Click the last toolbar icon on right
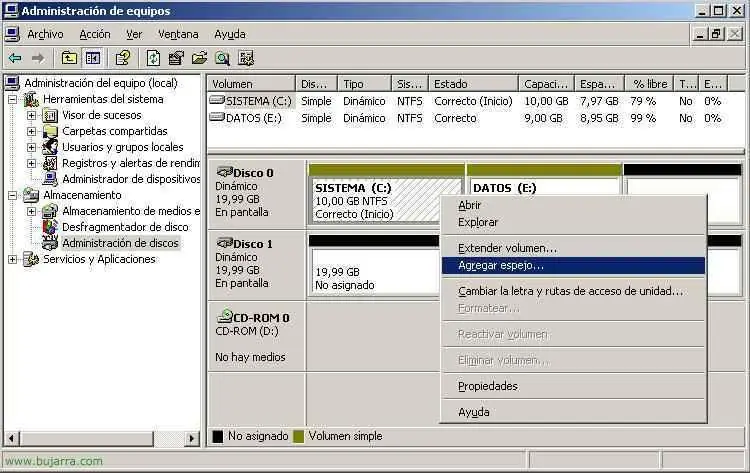The height and width of the screenshot is (473, 750). pos(246,58)
